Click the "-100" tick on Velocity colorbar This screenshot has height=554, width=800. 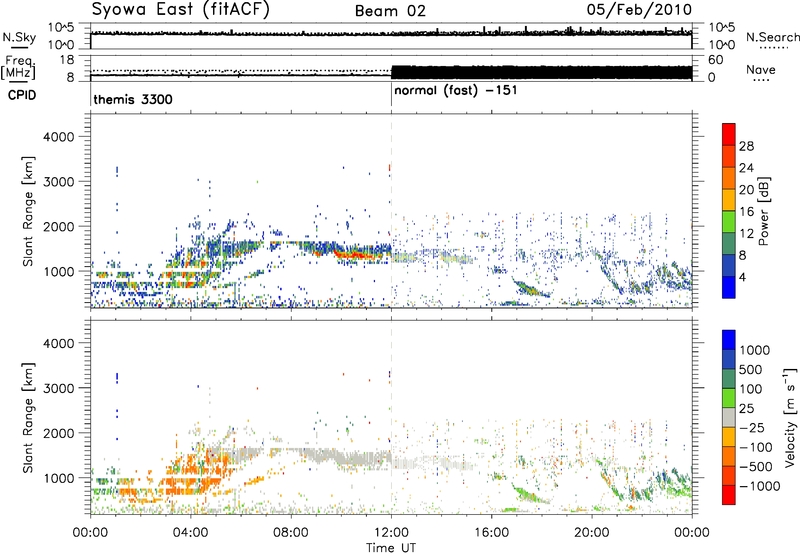point(756,447)
